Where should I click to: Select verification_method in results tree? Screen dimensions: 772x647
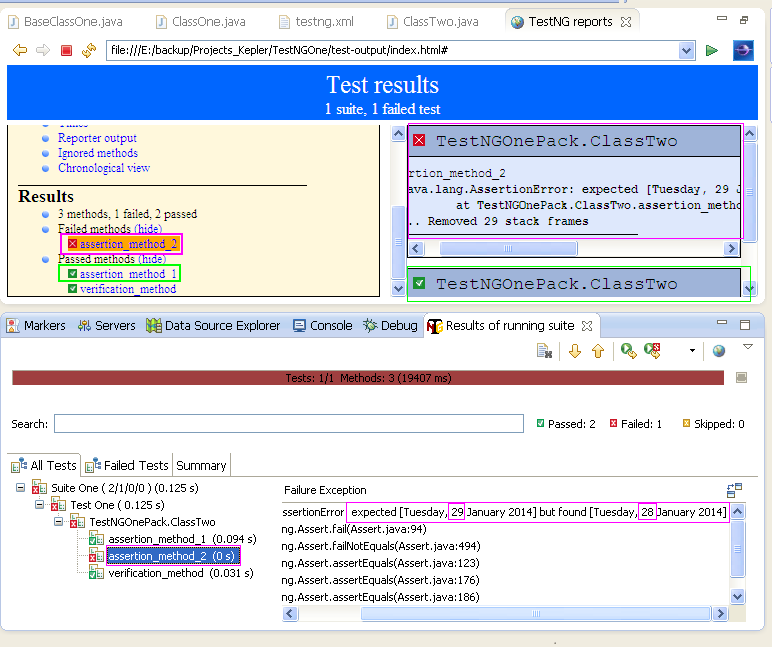point(171,573)
